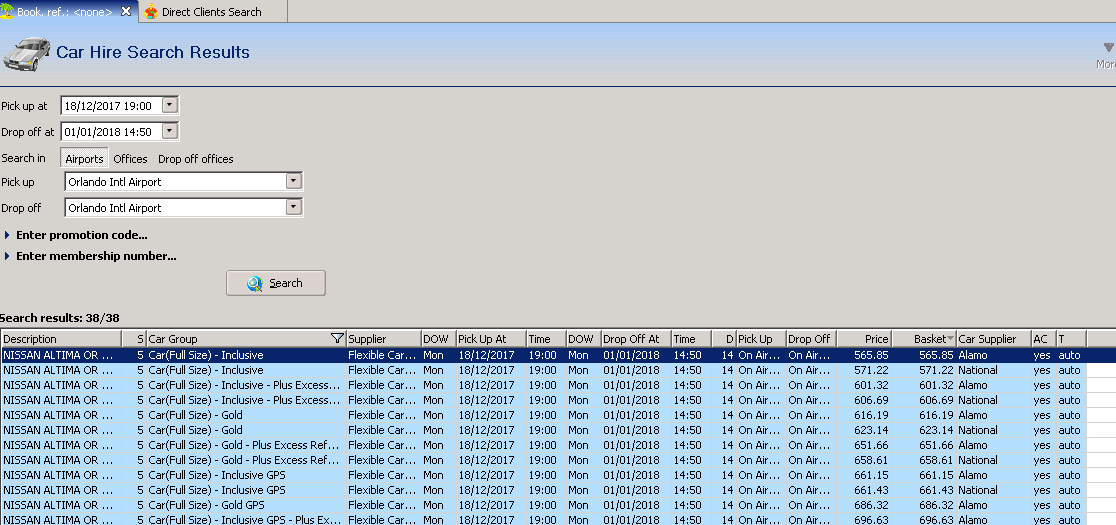Sort by AC column header
1116x525 pixels.
tap(1043, 339)
